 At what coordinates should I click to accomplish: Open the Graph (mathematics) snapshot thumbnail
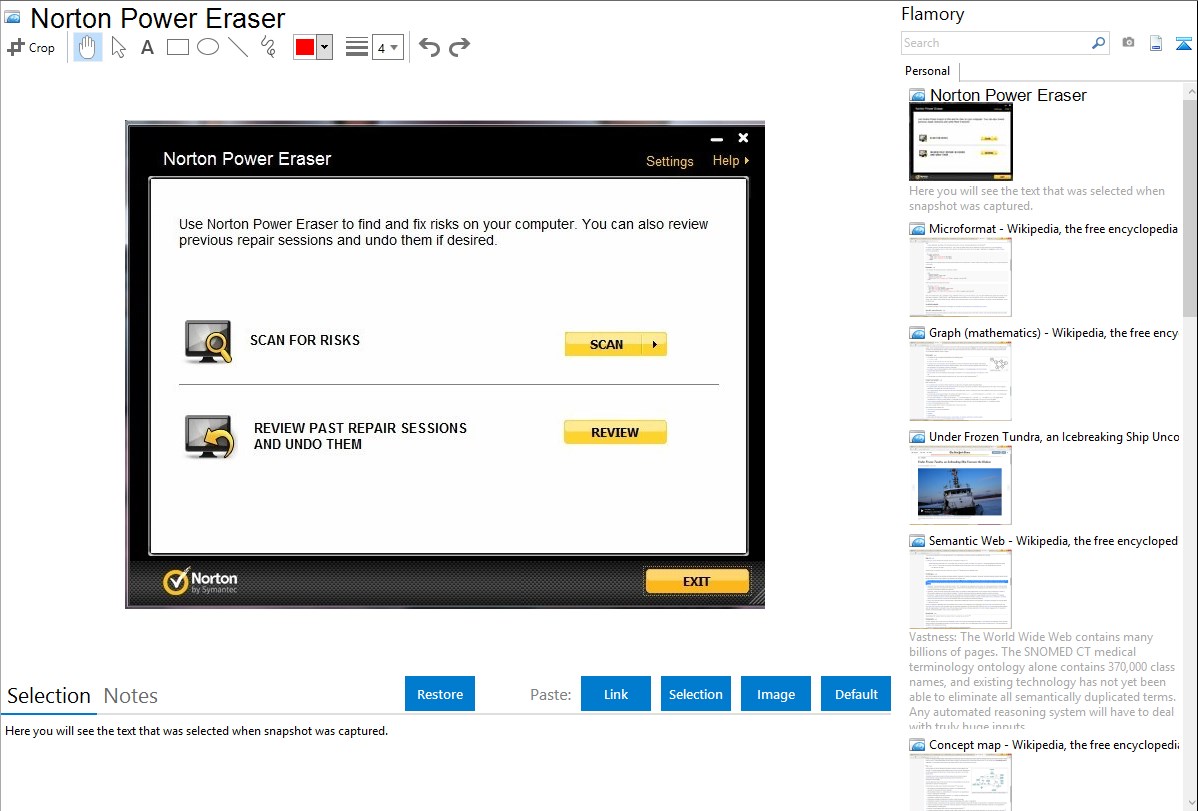coord(960,381)
